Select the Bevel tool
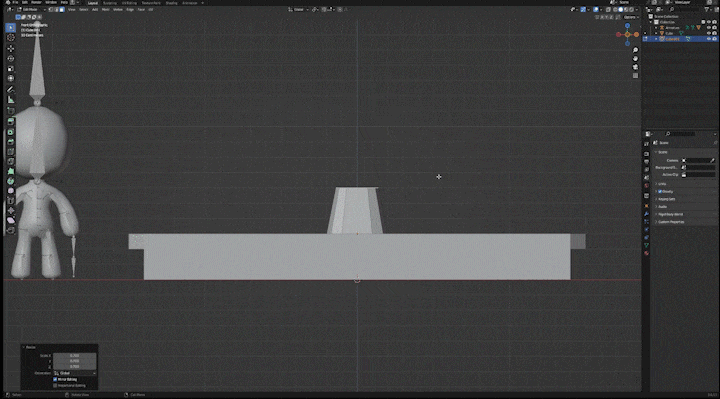 click(x=11, y=141)
